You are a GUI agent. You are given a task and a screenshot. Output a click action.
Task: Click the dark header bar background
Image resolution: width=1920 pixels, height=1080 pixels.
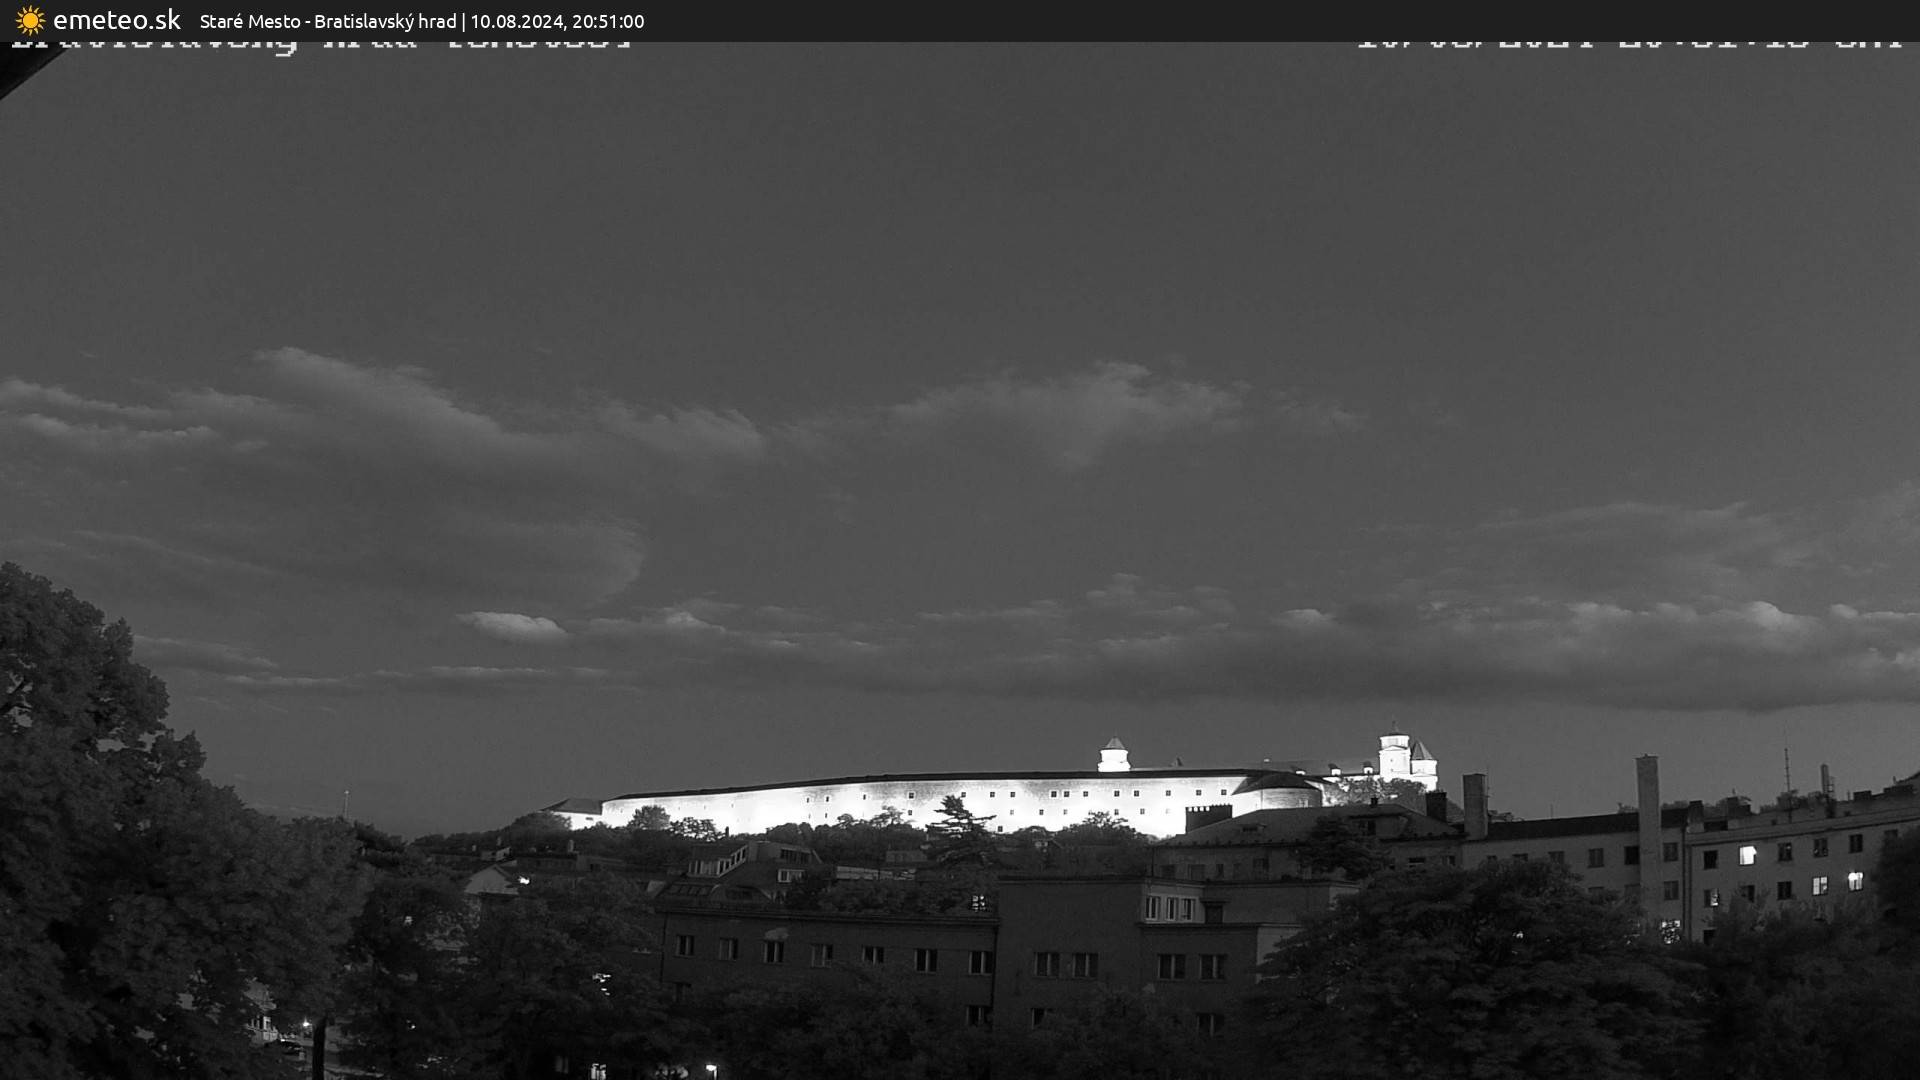click(1200, 20)
